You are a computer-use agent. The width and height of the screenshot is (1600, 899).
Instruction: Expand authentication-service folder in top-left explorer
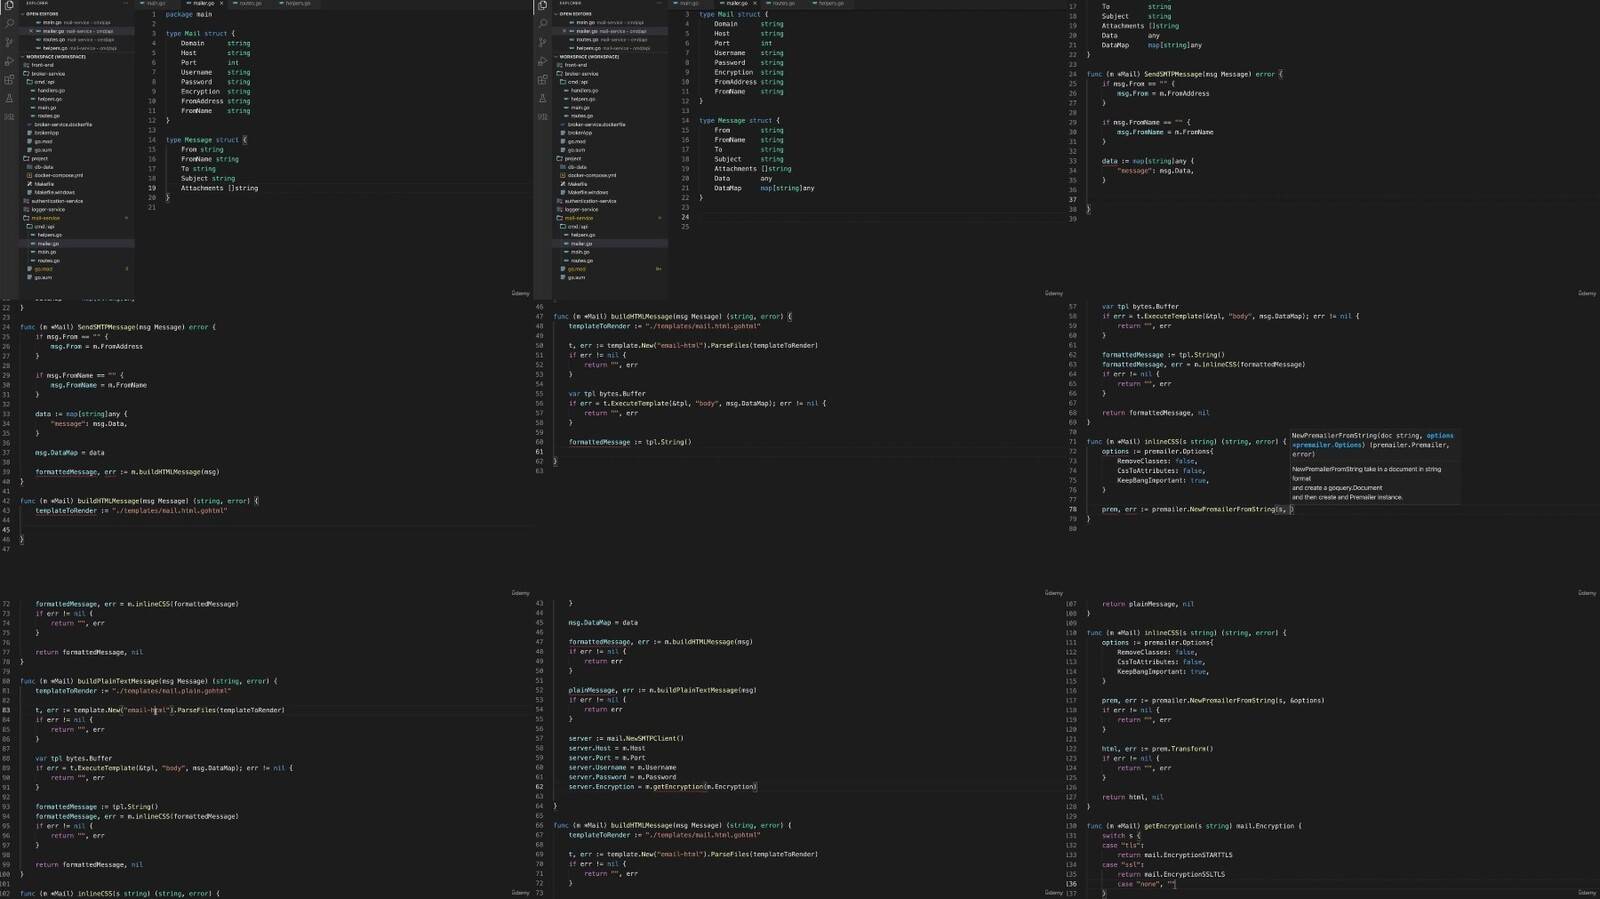pos(57,201)
